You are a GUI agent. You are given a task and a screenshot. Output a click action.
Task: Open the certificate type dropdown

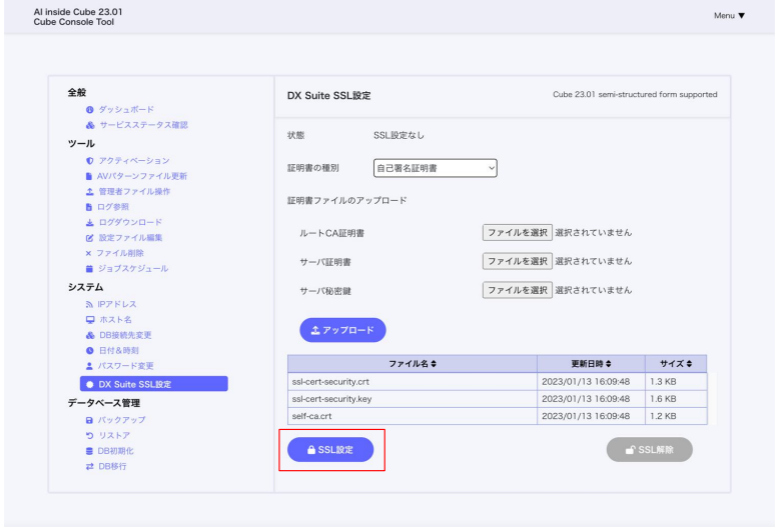click(x=435, y=168)
